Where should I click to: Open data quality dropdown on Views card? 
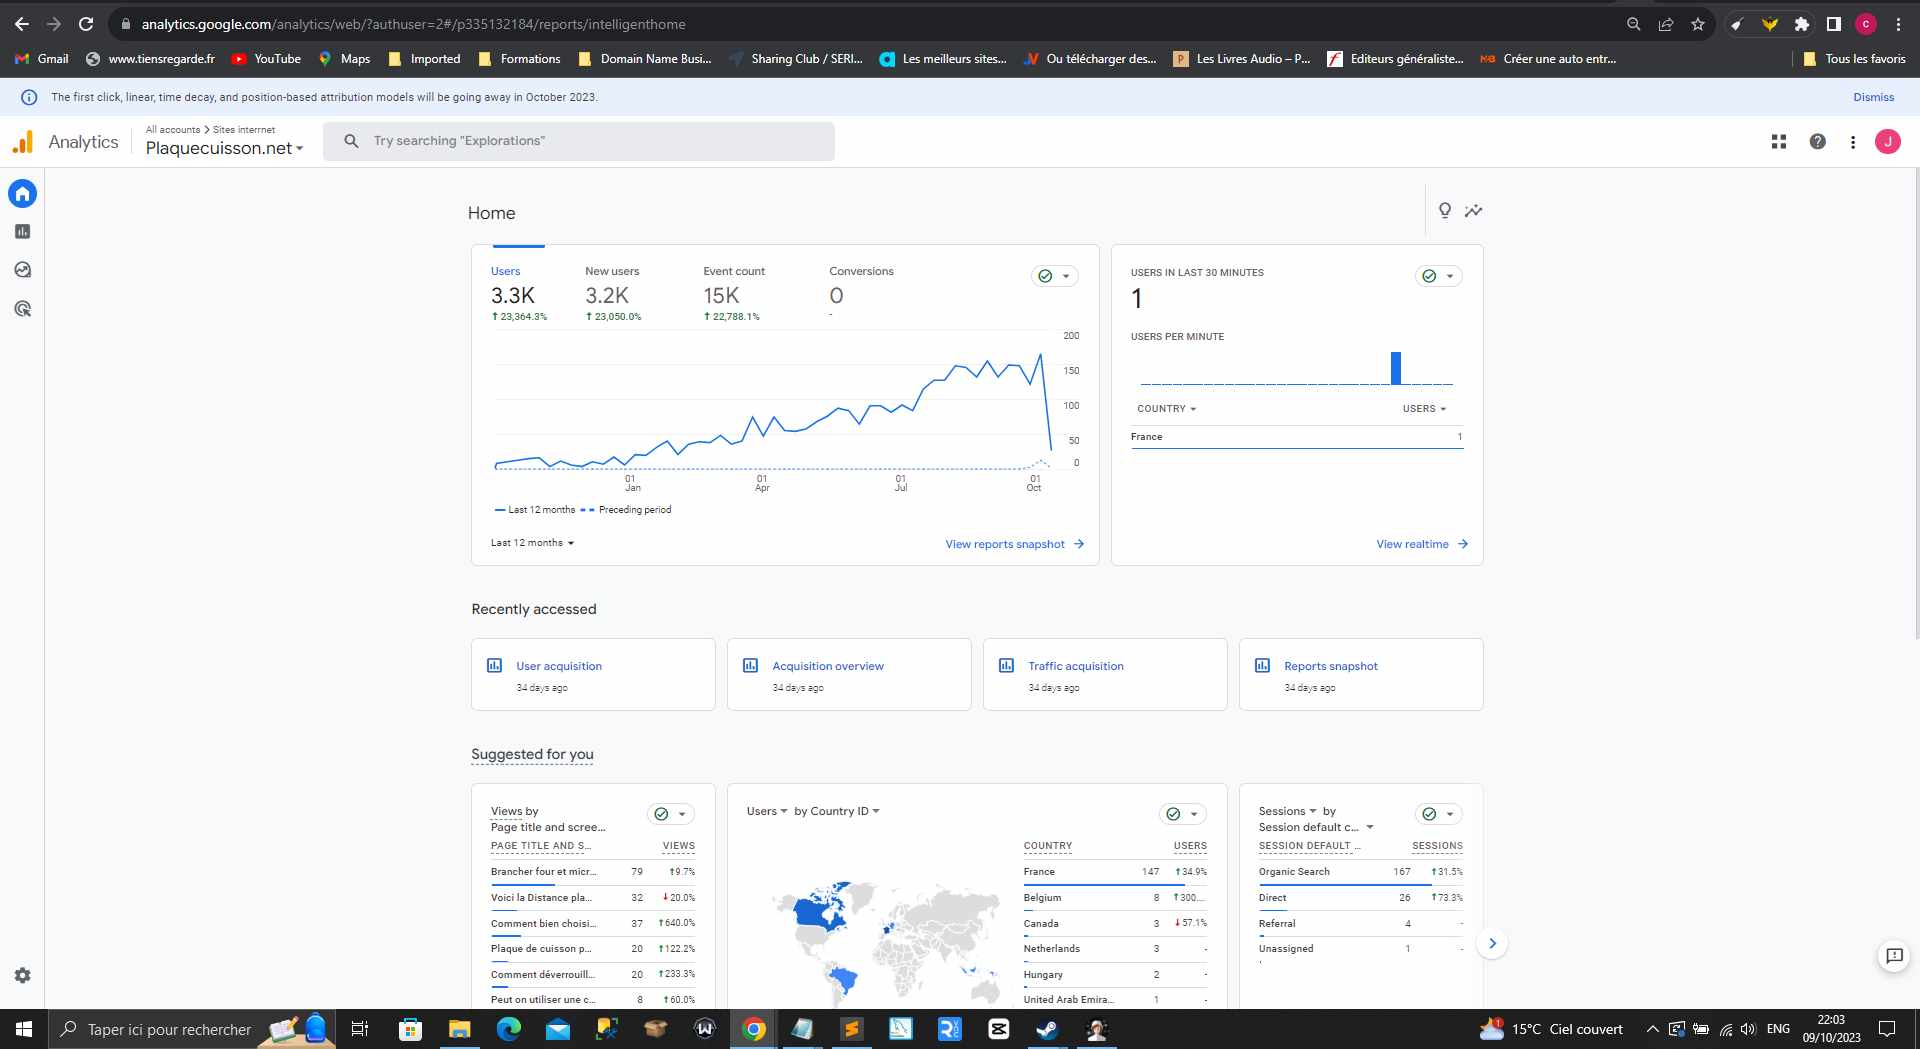tap(670, 814)
